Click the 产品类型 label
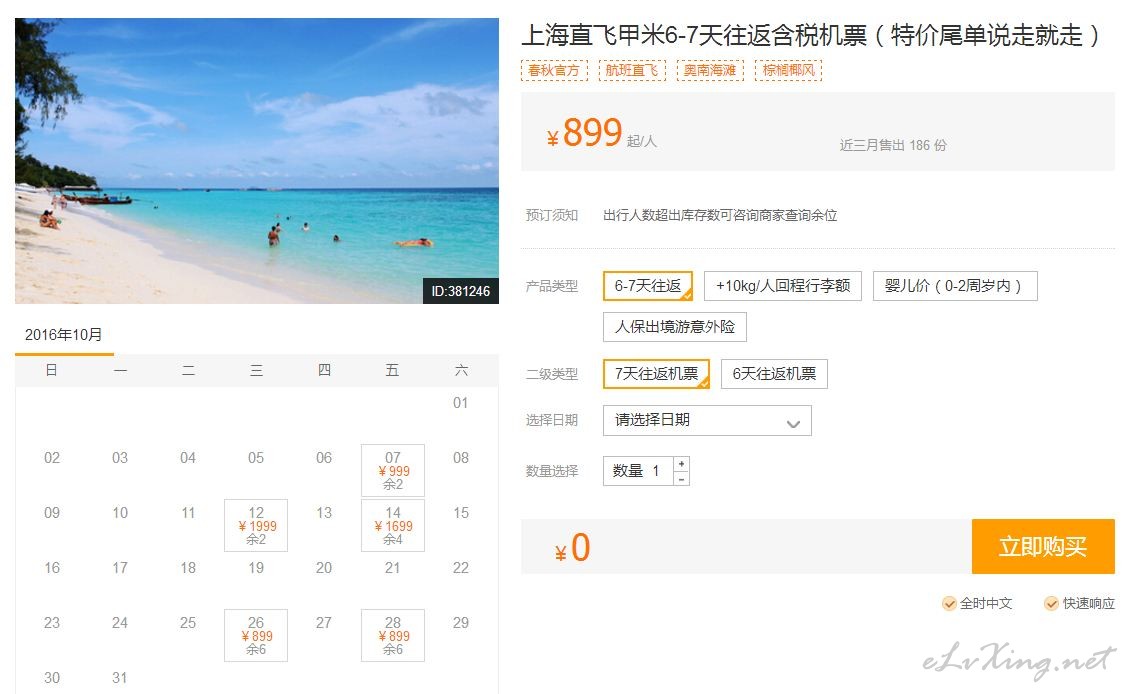1127x694 pixels. tap(551, 287)
